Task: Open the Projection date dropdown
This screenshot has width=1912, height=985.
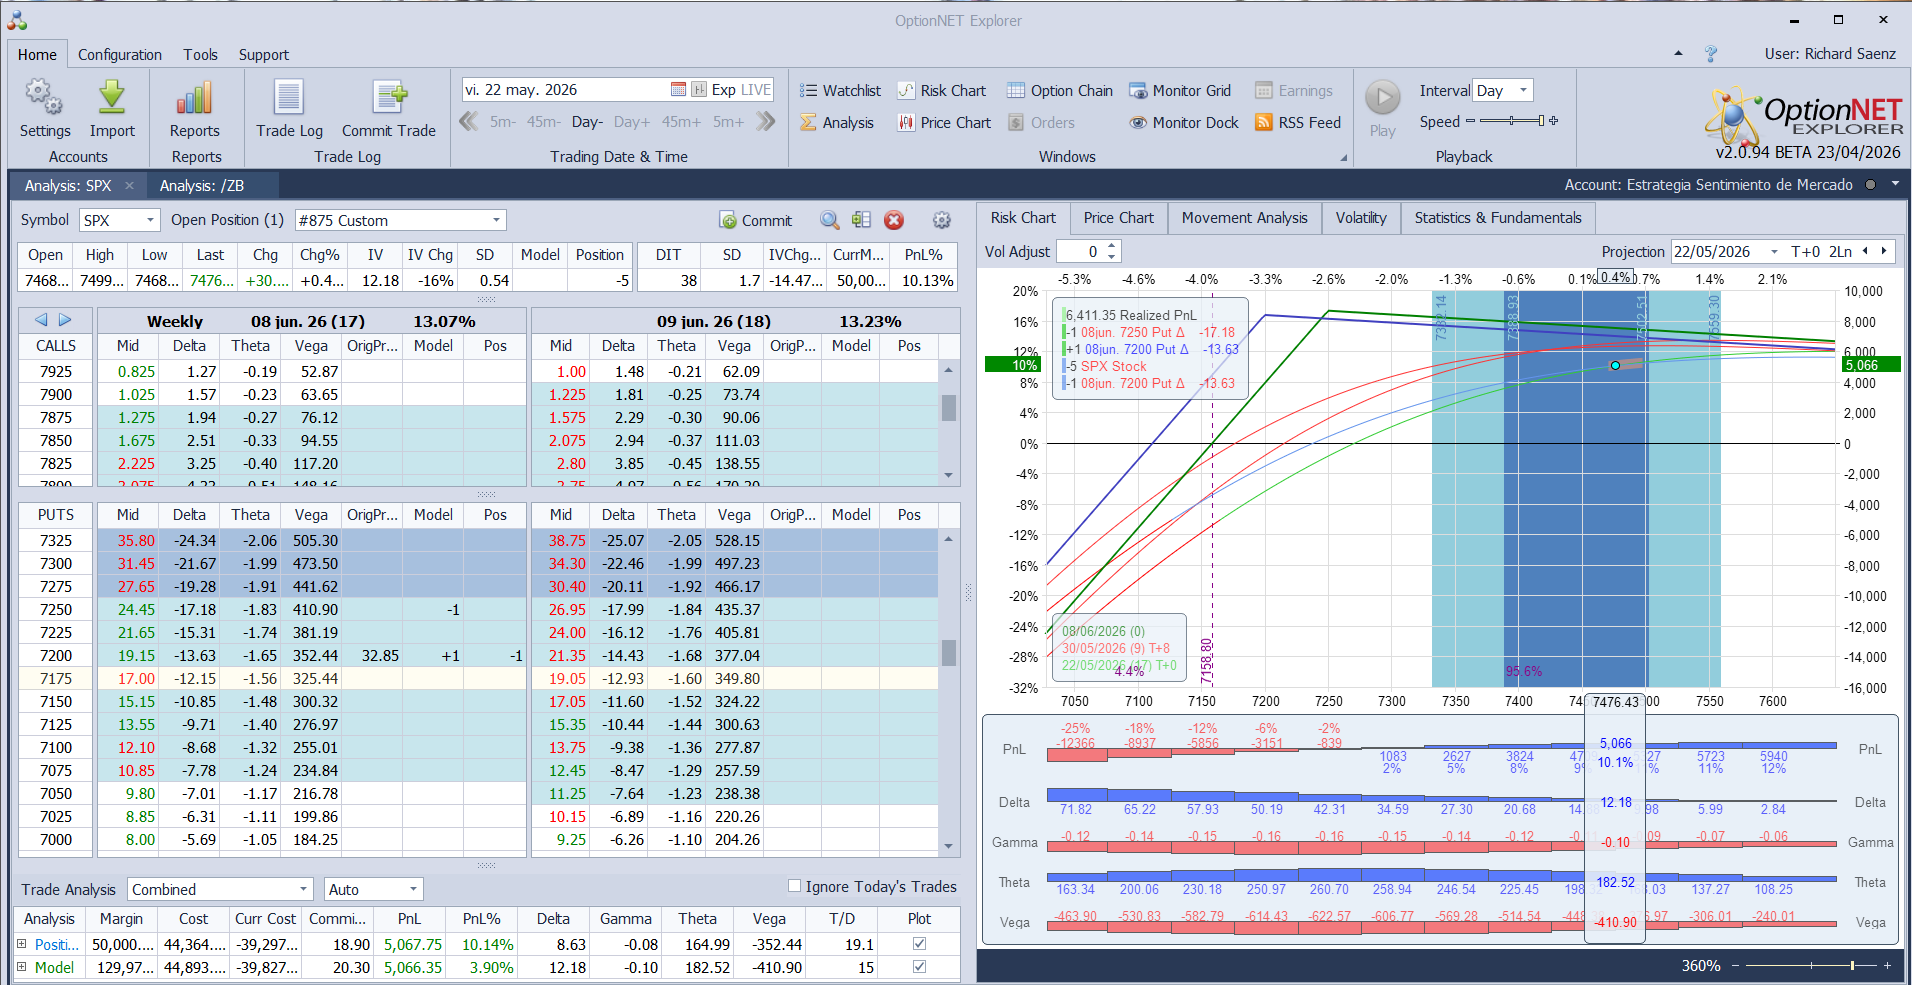Action: point(1774,252)
